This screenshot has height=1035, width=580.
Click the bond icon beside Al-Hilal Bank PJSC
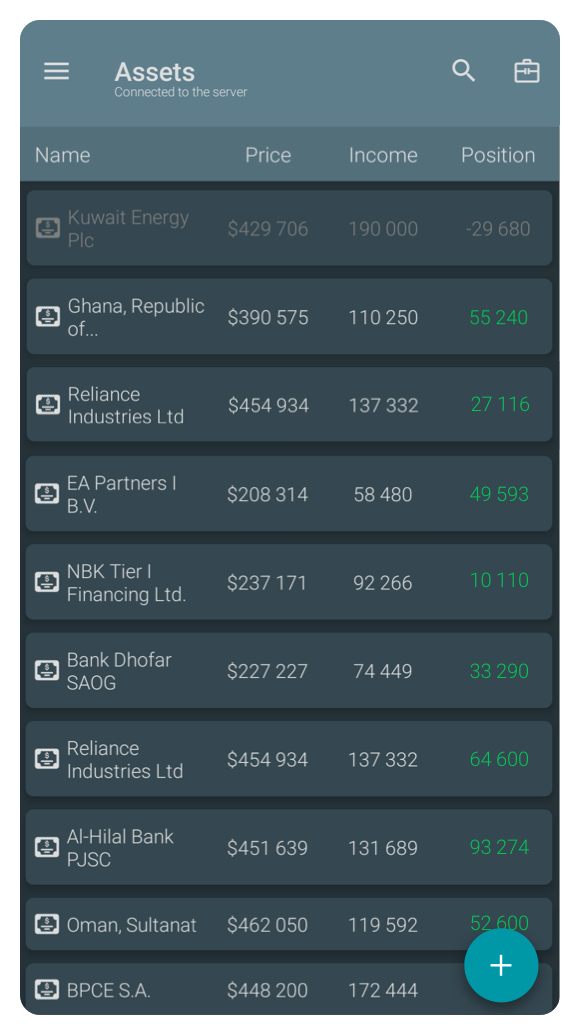click(x=47, y=847)
